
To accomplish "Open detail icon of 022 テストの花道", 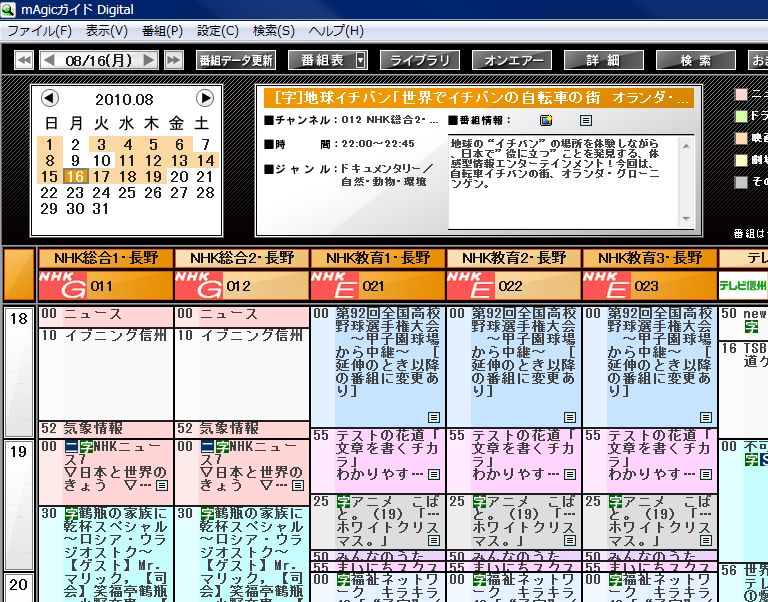I will coord(570,474).
